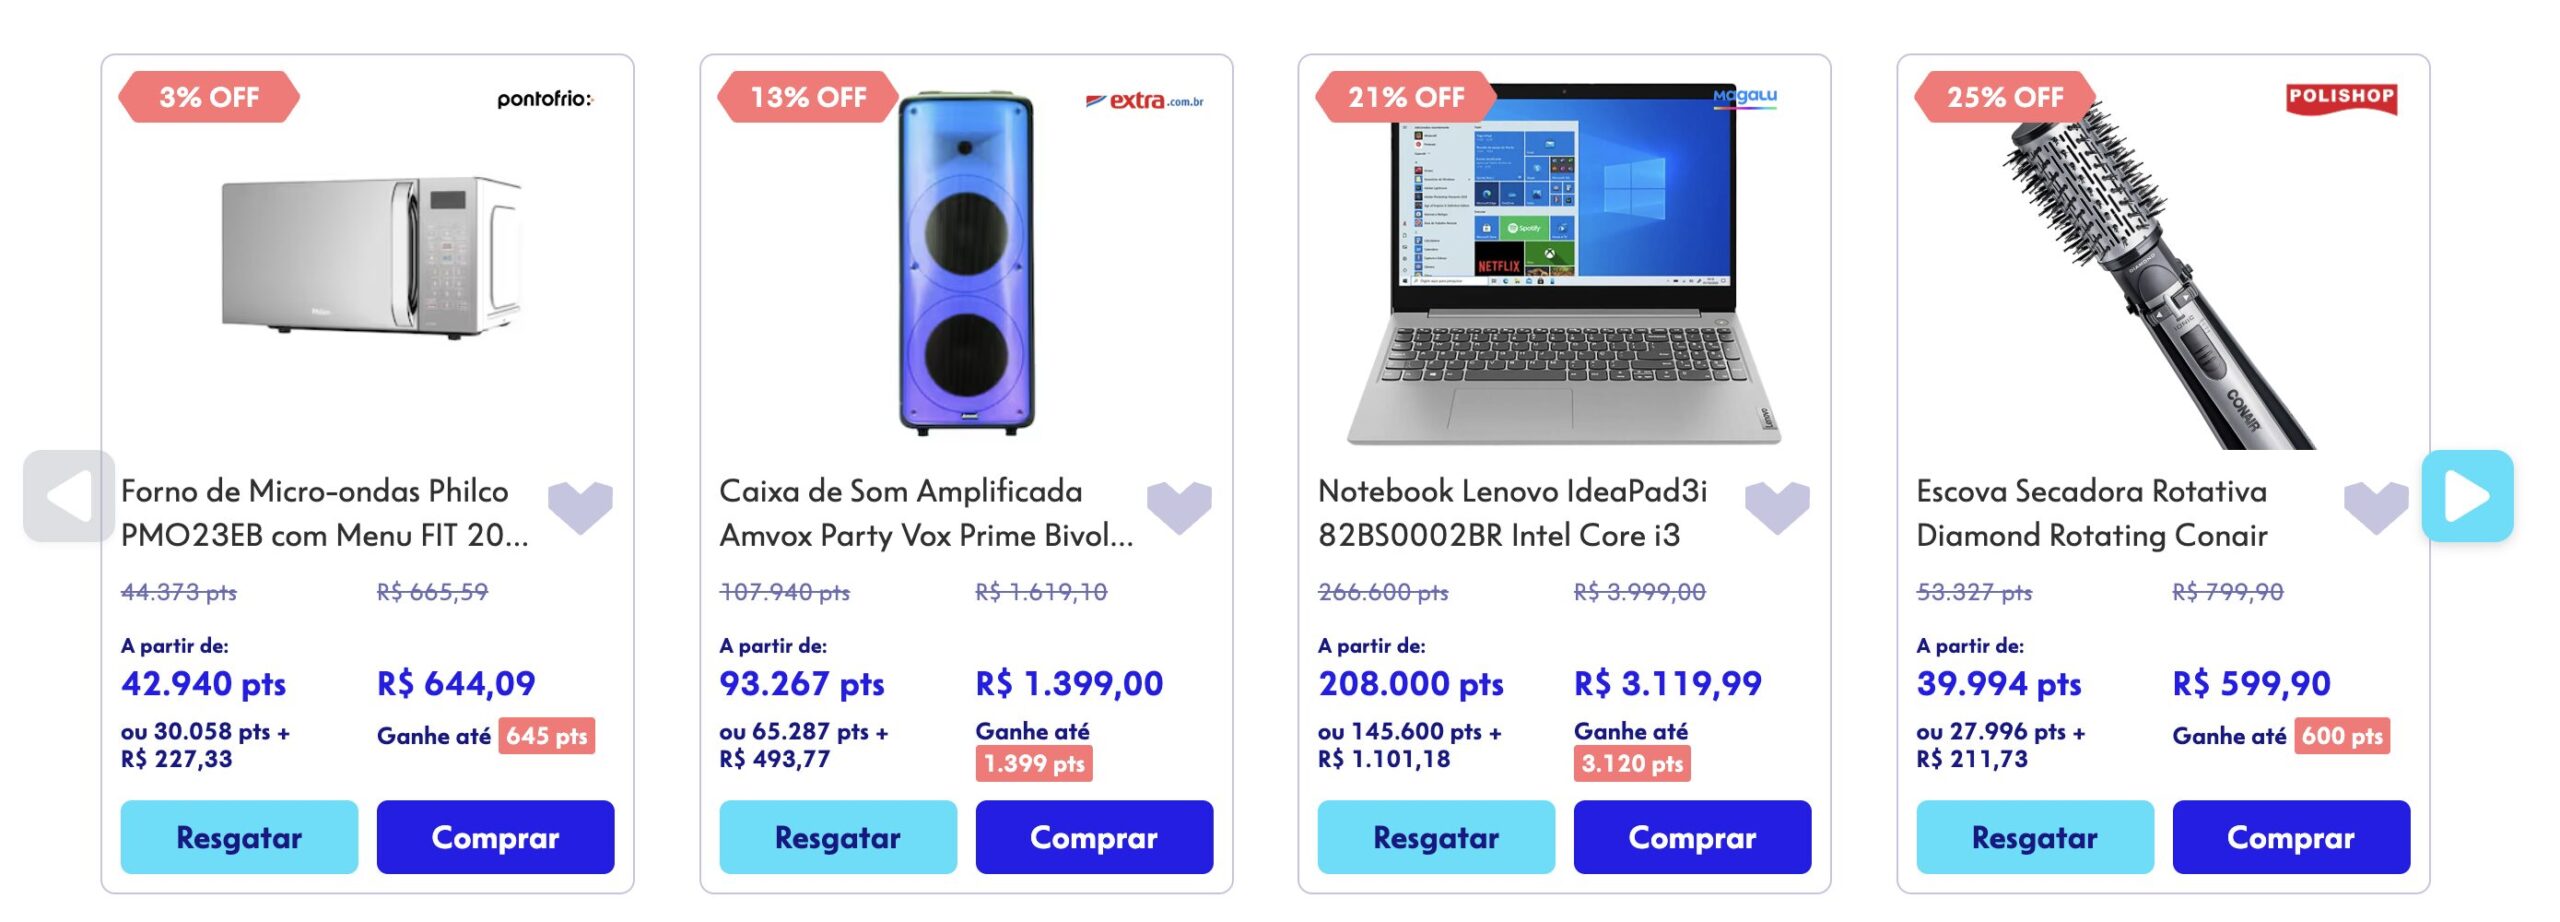The image size is (2560, 922).
Task: Toggle heart on Amvox speaker card
Action: tap(1179, 505)
